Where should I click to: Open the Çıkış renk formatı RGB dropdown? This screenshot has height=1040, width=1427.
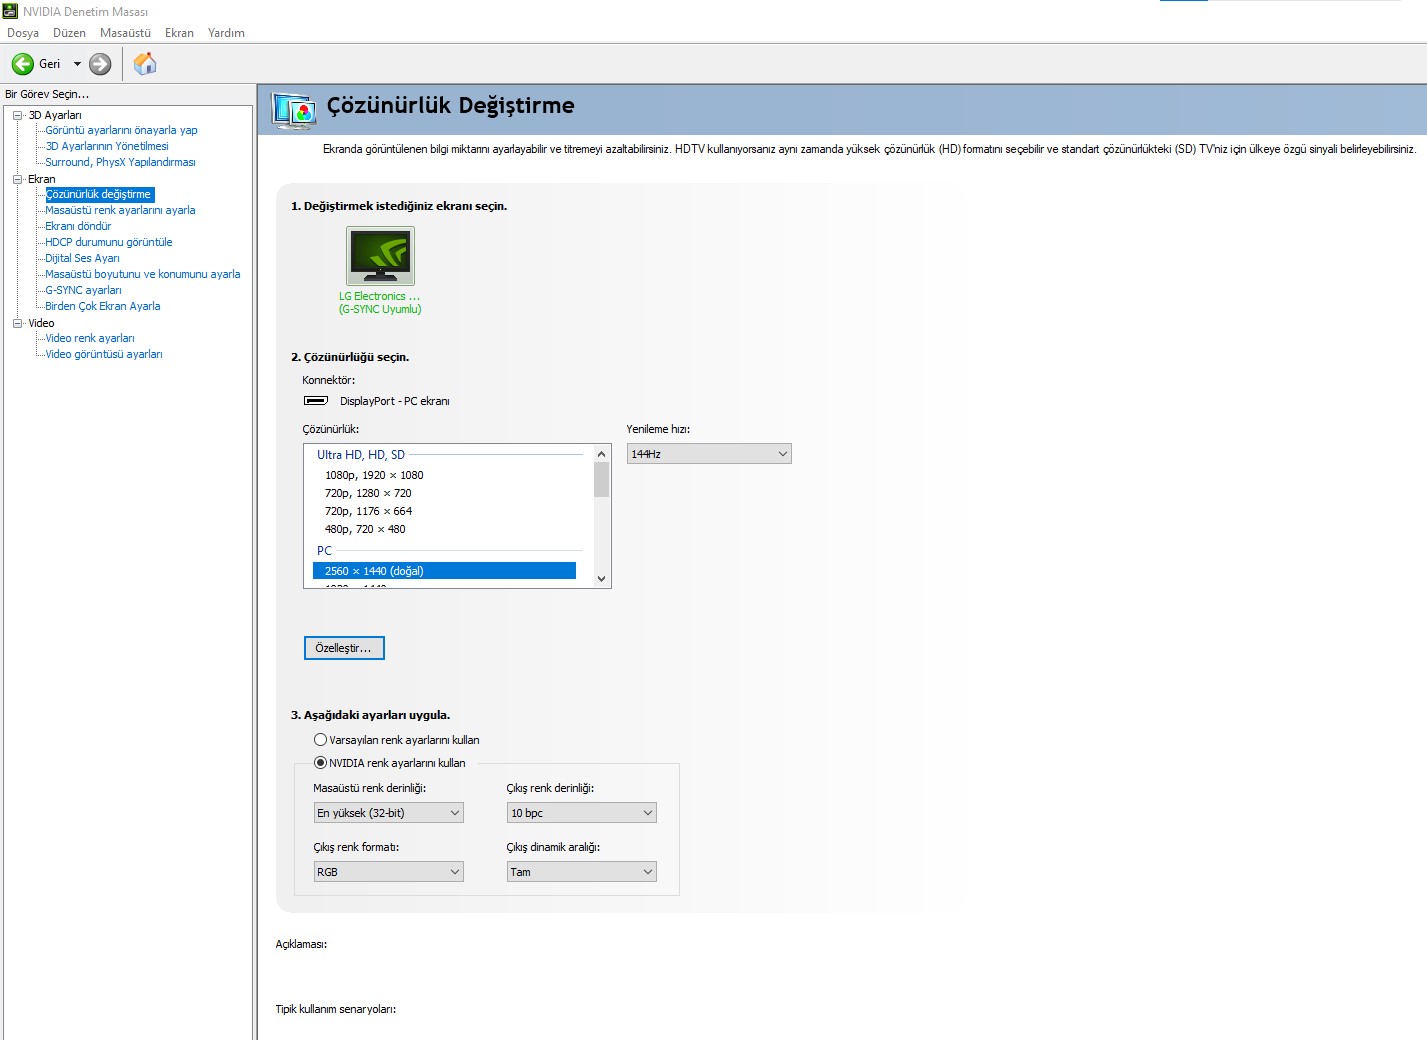tap(389, 872)
